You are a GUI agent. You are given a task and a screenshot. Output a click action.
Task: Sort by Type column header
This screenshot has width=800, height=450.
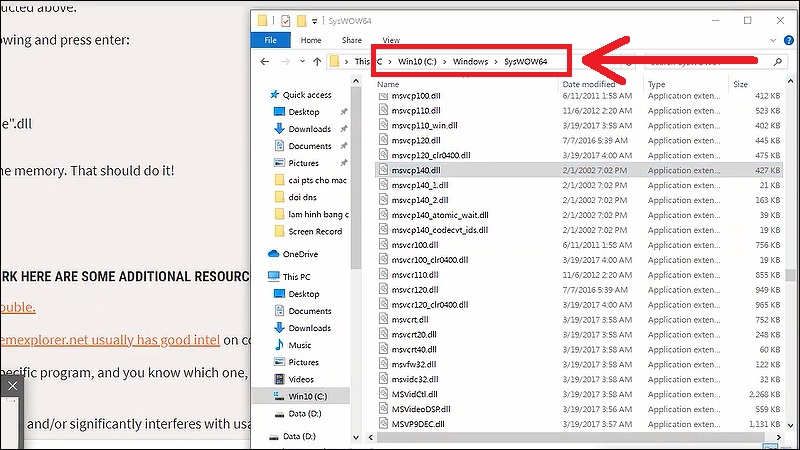click(656, 84)
